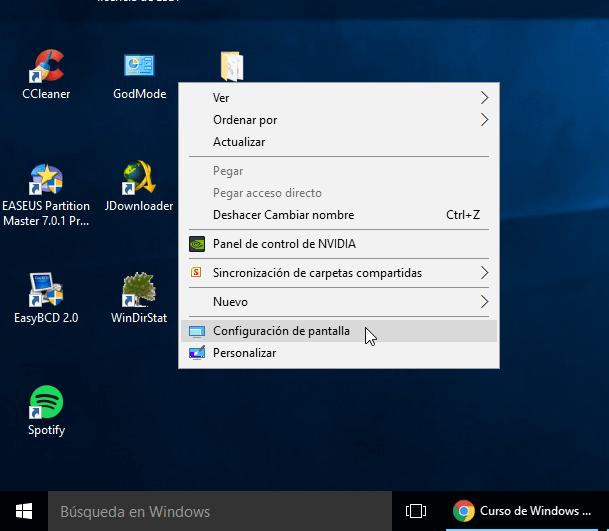This screenshot has width=609, height=531.
Task: Select Sincronización de carpetas compartidas entry
Action: (x=339, y=273)
